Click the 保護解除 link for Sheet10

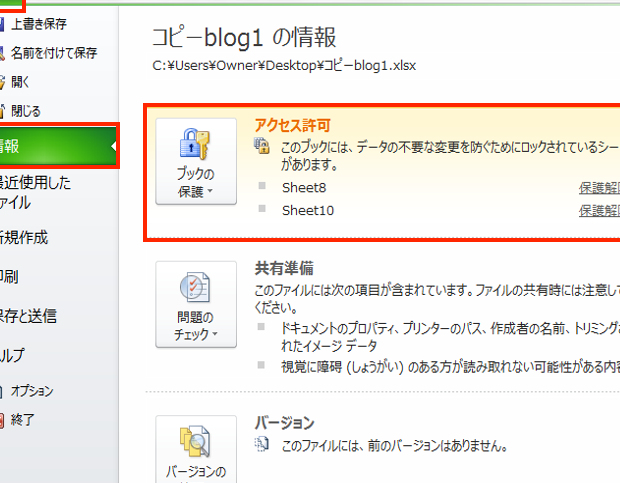598,211
